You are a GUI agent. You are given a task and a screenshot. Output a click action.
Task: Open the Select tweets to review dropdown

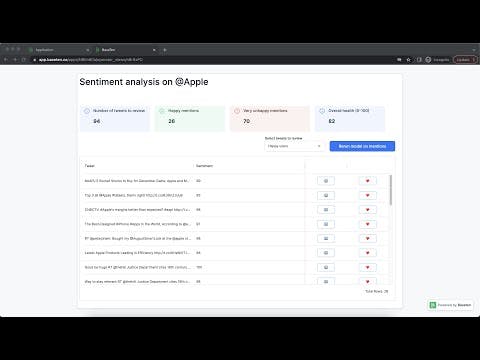(x=294, y=146)
